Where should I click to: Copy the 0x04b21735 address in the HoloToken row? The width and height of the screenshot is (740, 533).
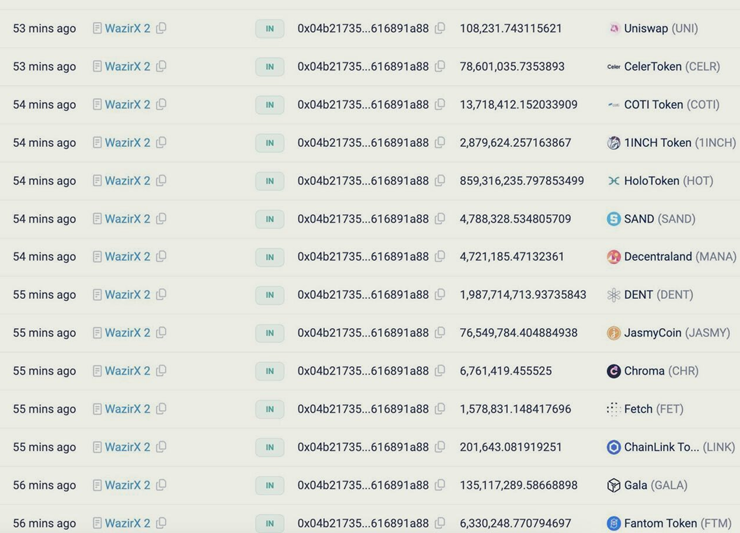[x=440, y=181]
